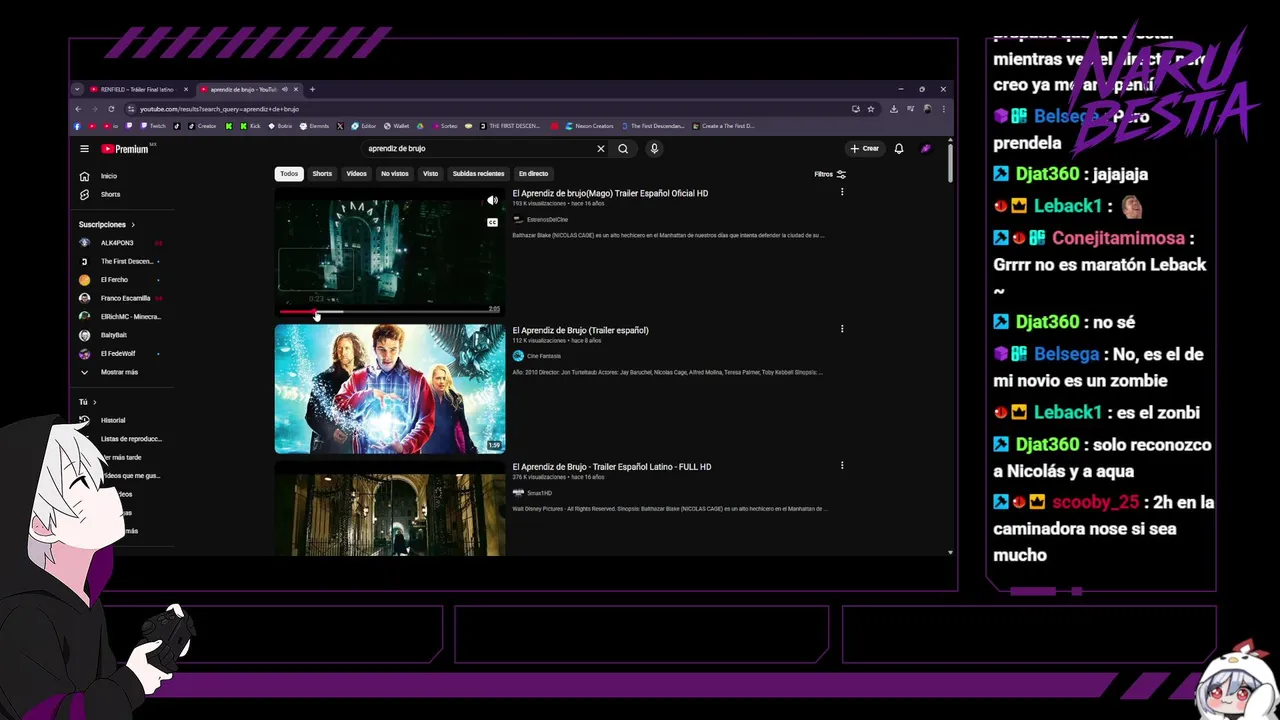The width and height of the screenshot is (1280, 720).
Task: Click the magnifier search button
Action: pos(623,148)
